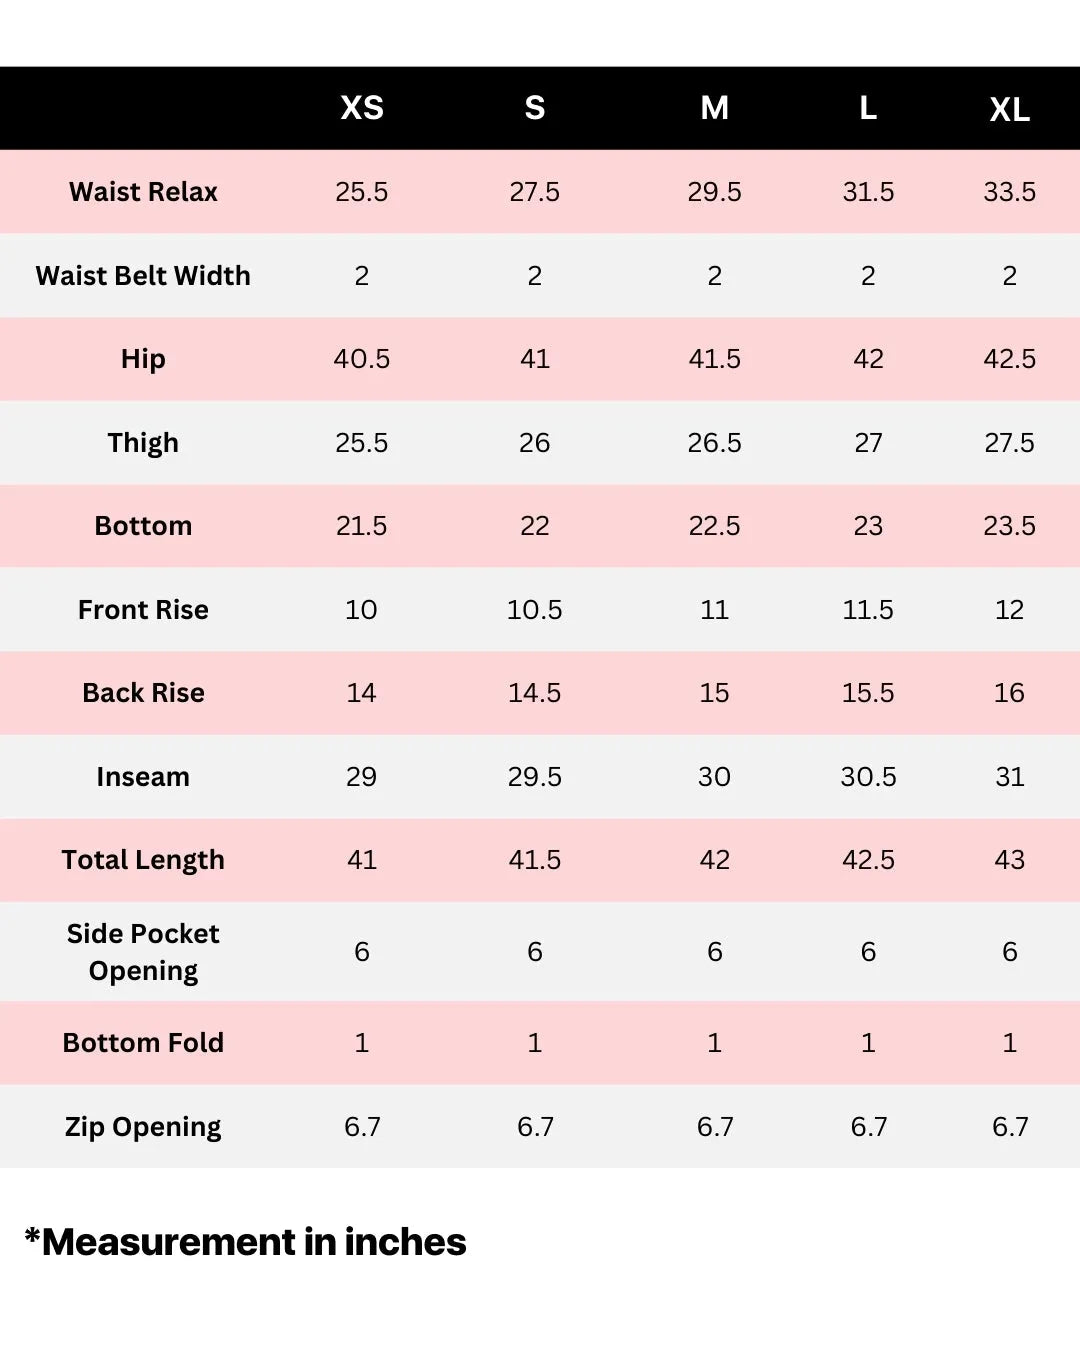Select the Side Pocket Opening label

click(143, 952)
